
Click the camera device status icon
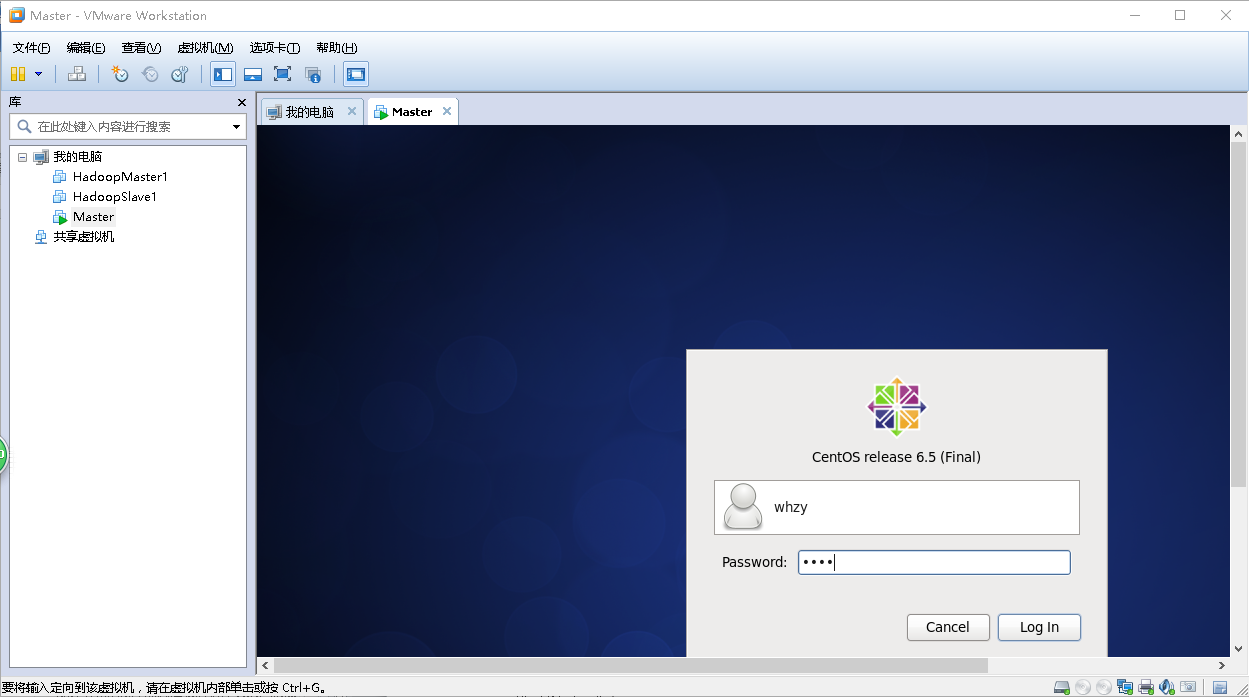tap(1188, 688)
